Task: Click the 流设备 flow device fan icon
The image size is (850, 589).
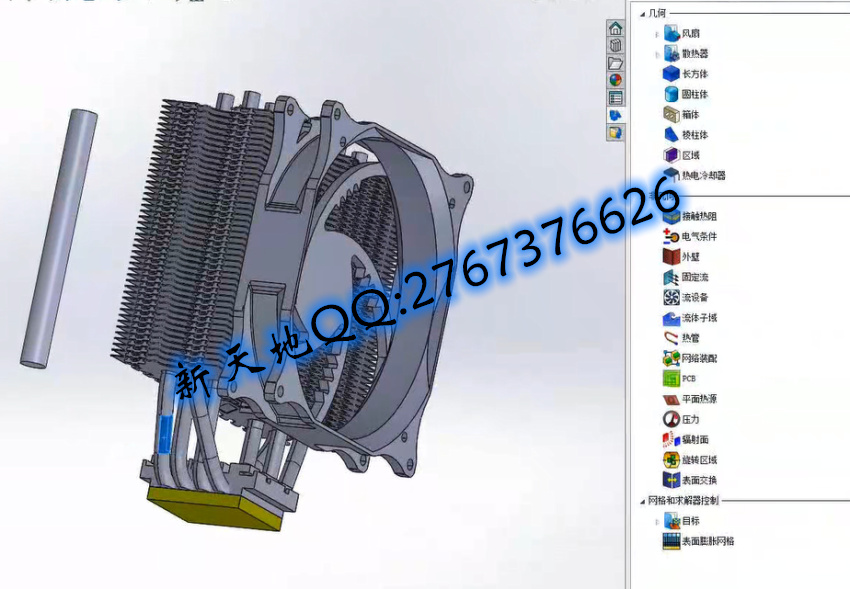Action: pyautogui.click(x=671, y=297)
